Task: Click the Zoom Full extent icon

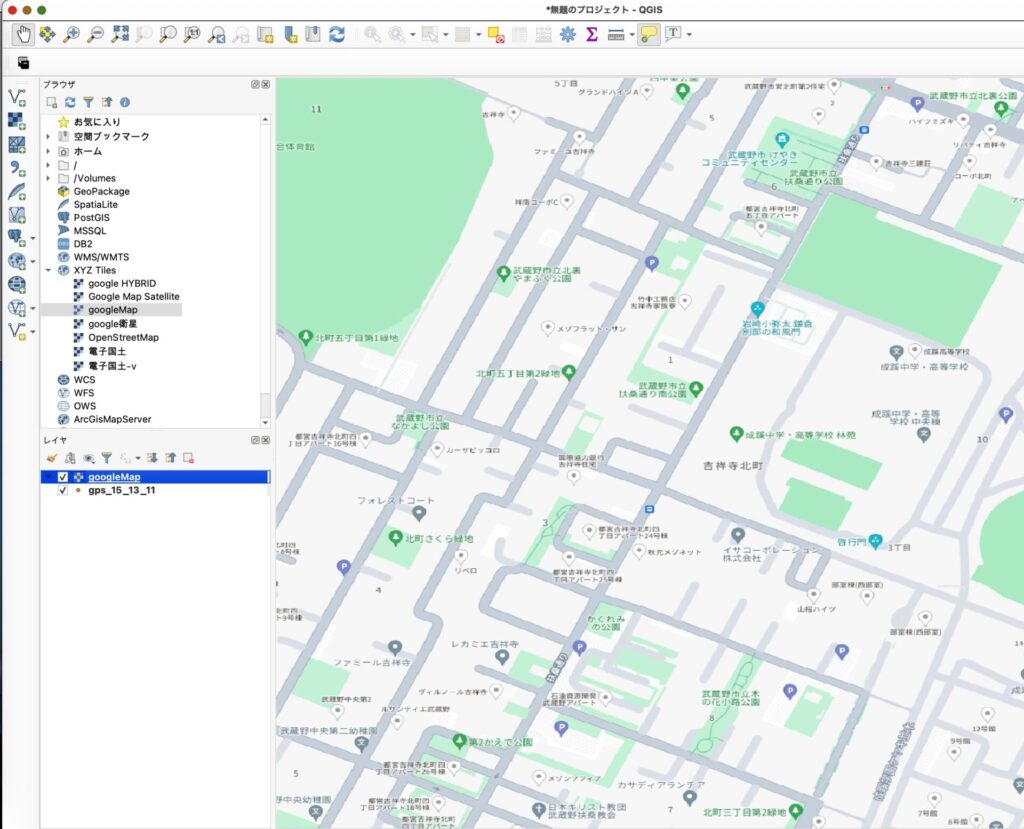Action: 120,34
